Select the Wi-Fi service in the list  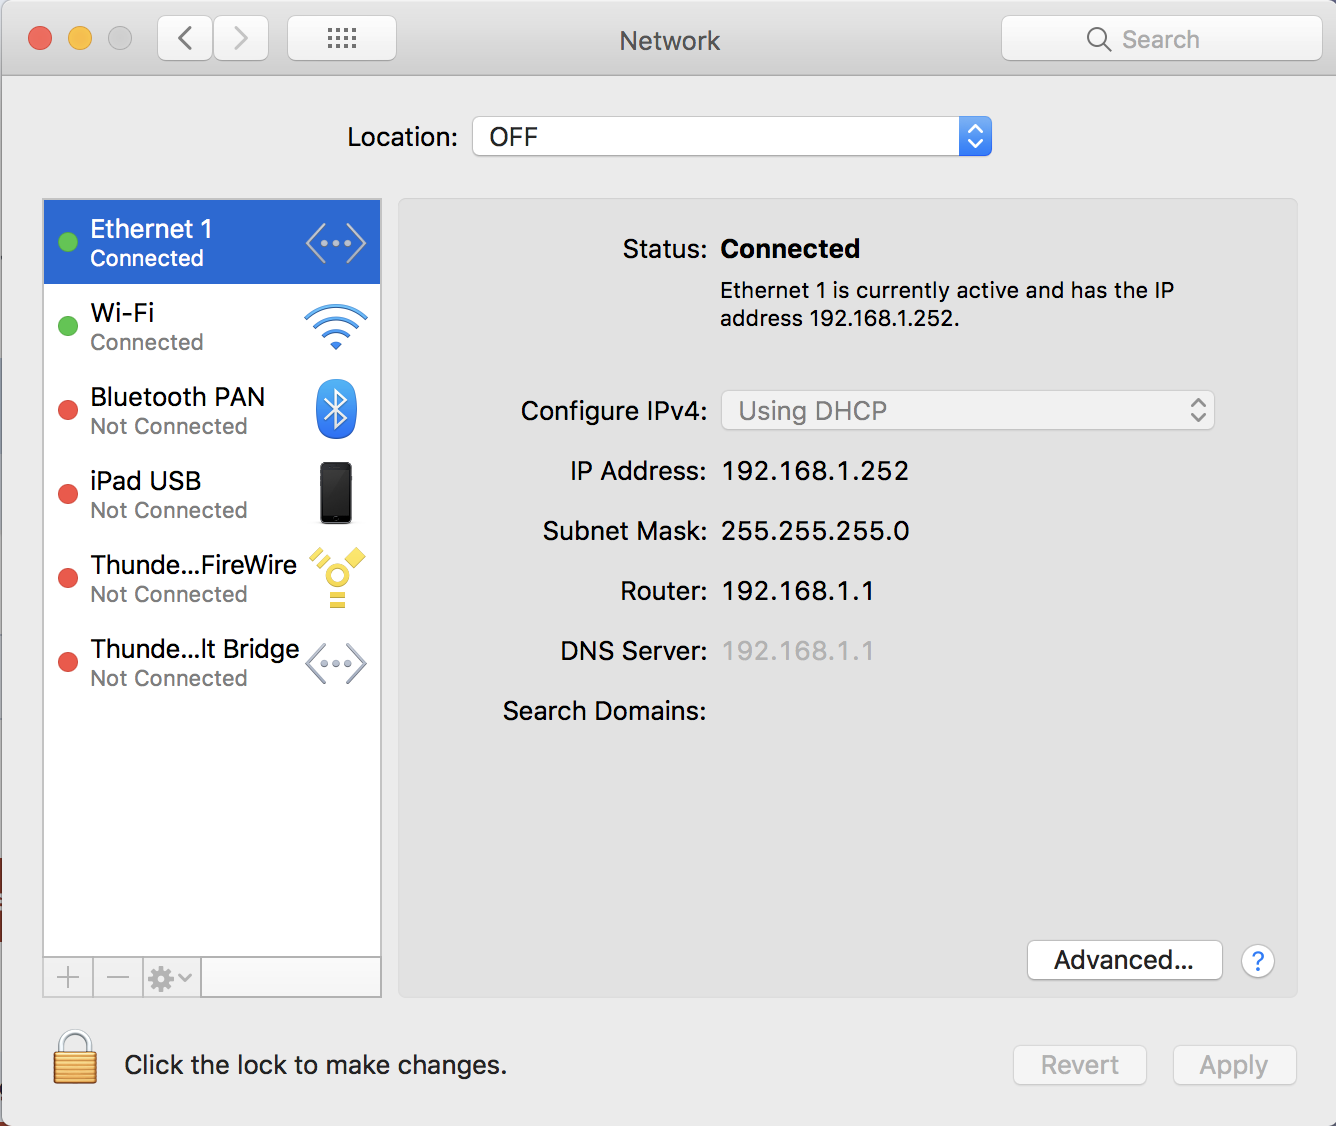coord(180,327)
